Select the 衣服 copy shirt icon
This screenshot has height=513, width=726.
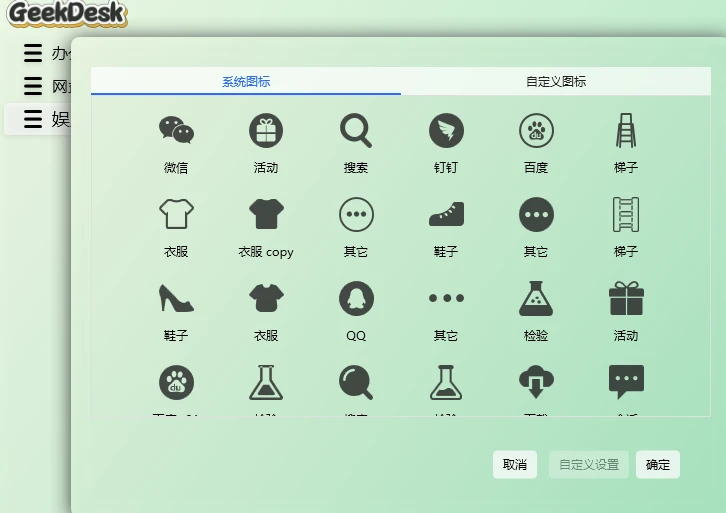coord(266,214)
